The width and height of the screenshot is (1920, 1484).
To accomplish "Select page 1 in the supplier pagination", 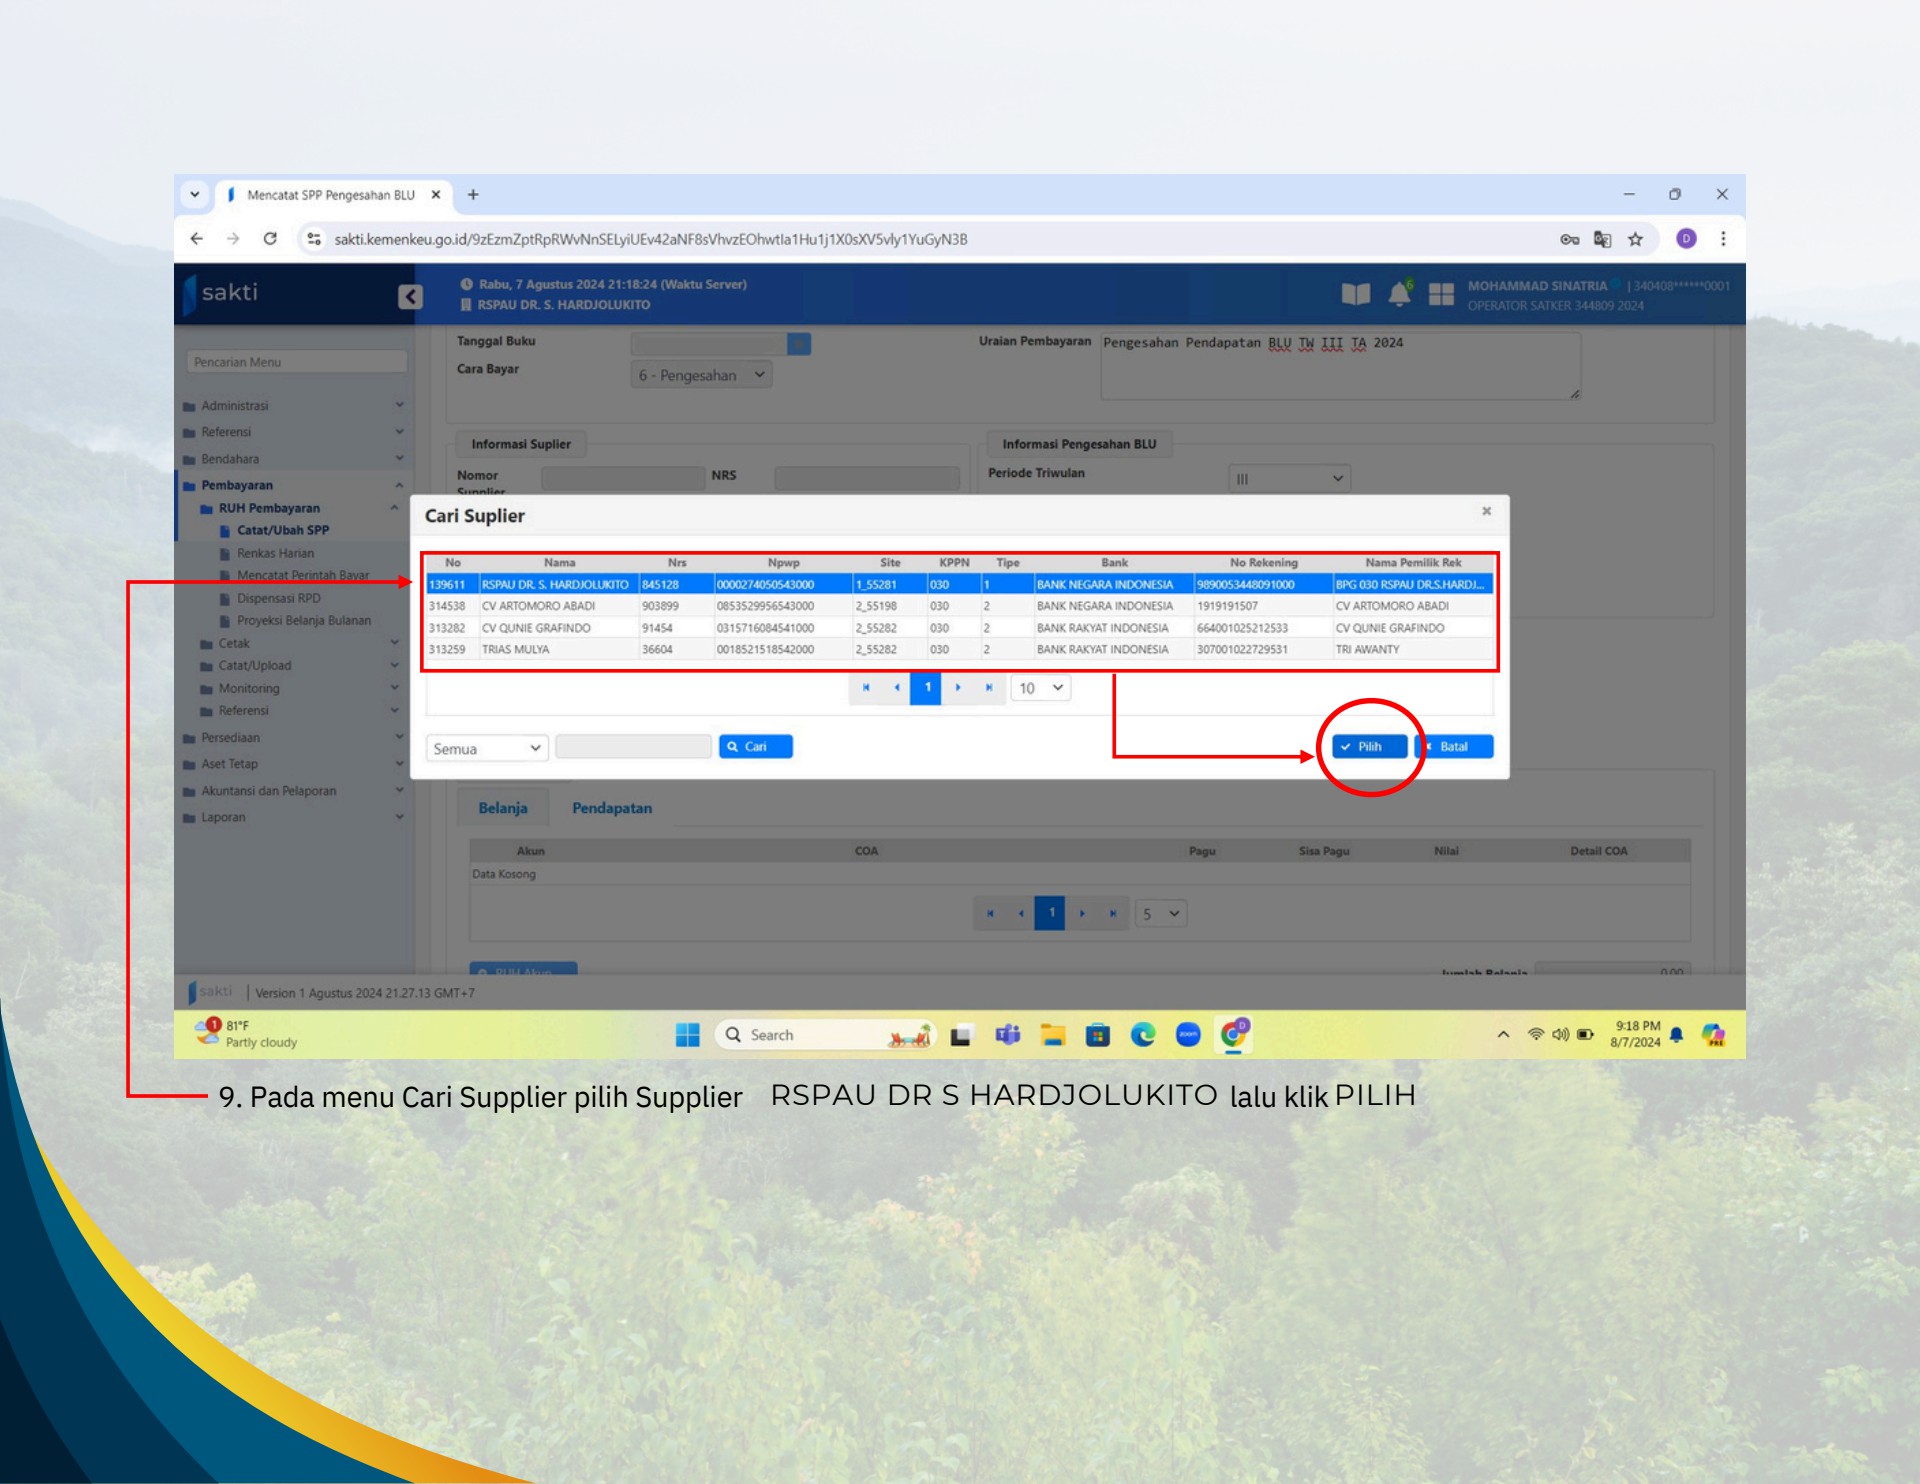I will (x=927, y=688).
